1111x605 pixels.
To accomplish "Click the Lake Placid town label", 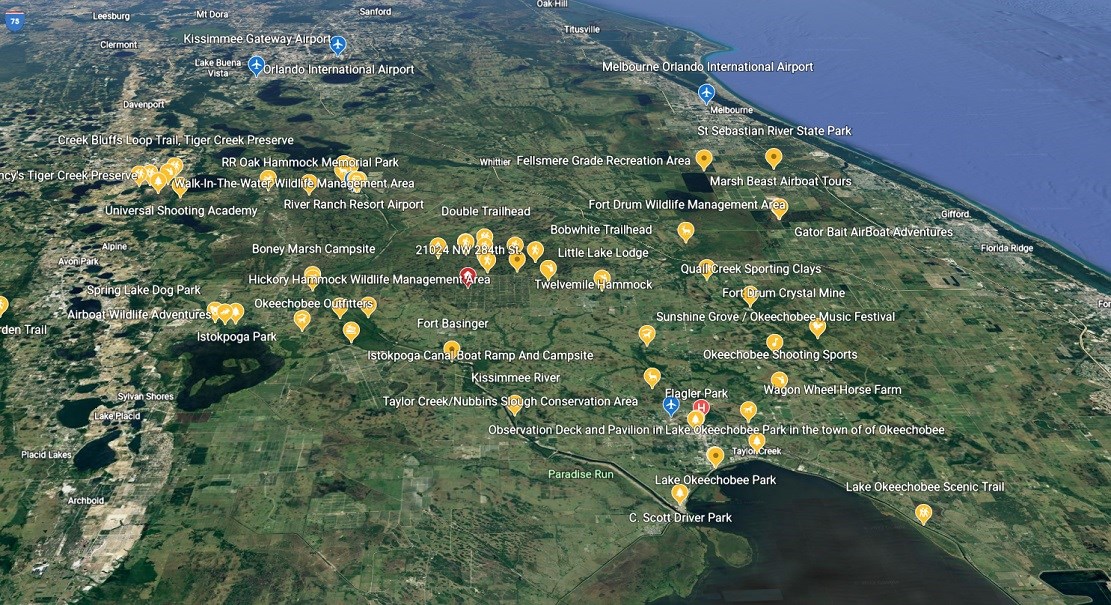I will click(117, 416).
